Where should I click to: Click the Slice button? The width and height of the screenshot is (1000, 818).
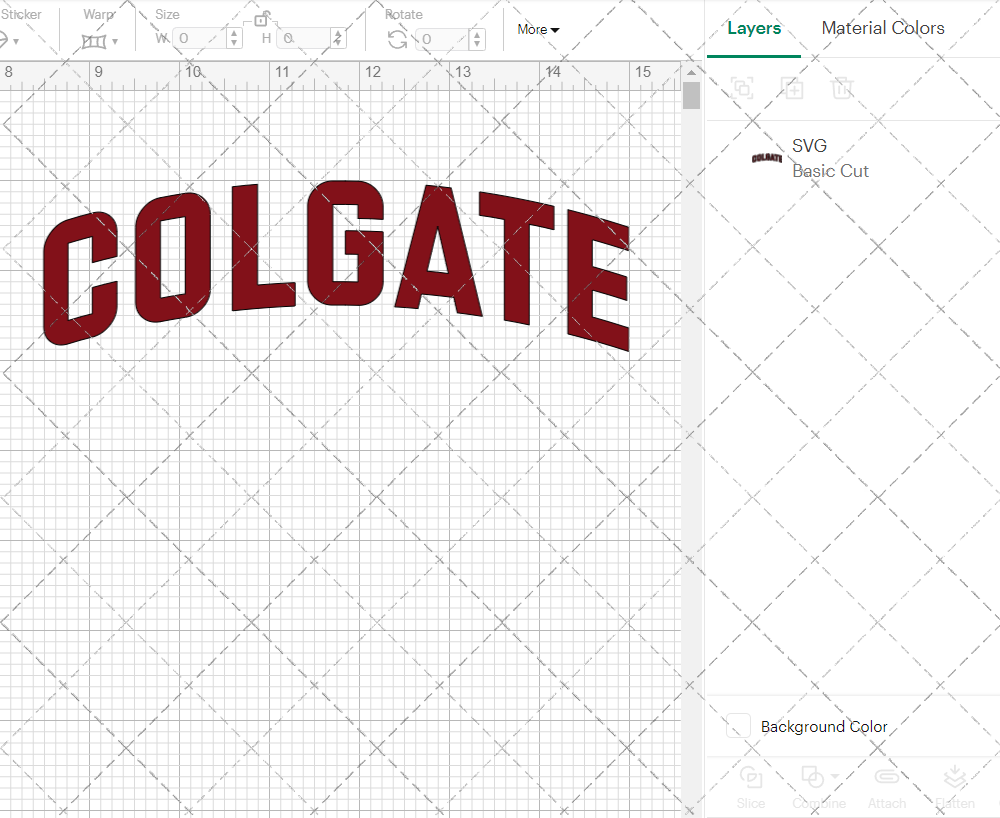pos(751,787)
